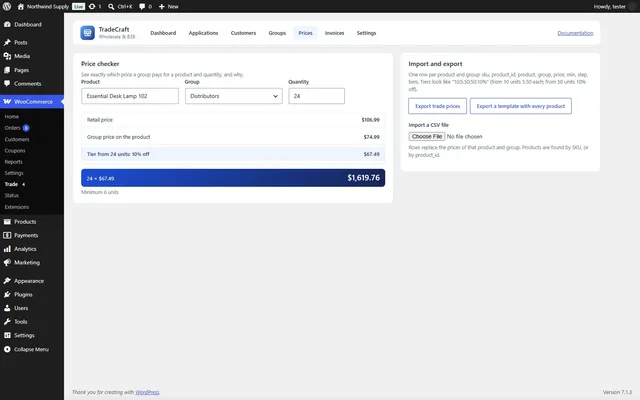Click the Comments icon in sidebar

click(x=7, y=84)
